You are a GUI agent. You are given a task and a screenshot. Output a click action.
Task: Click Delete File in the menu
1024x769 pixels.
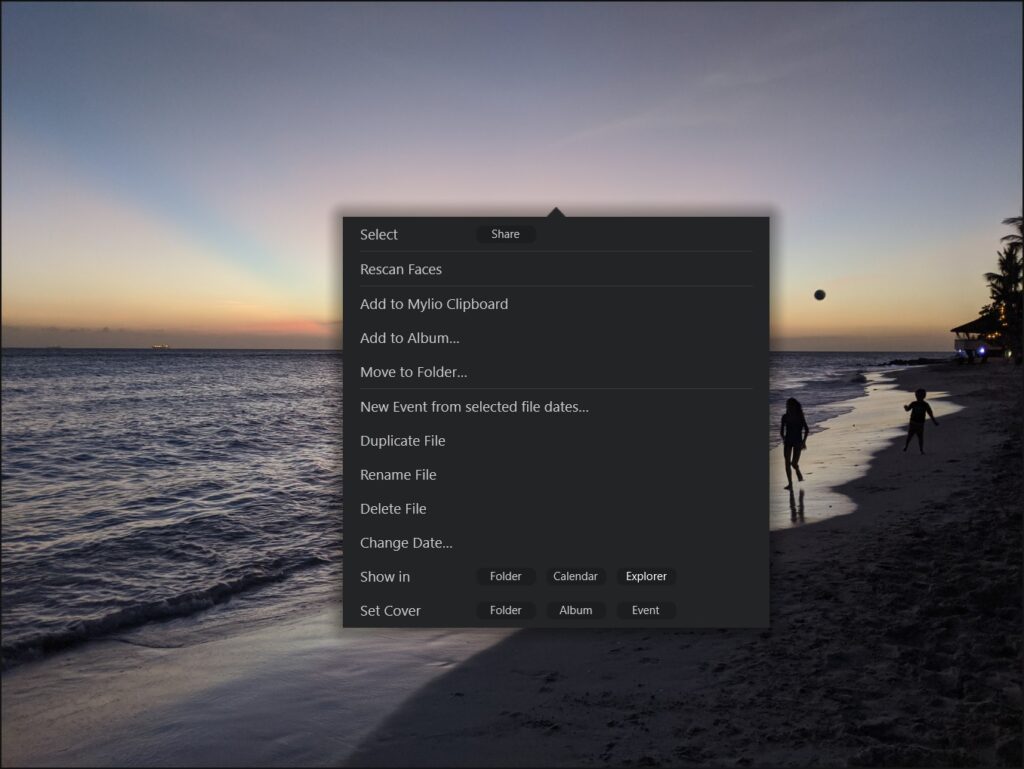(393, 509)
